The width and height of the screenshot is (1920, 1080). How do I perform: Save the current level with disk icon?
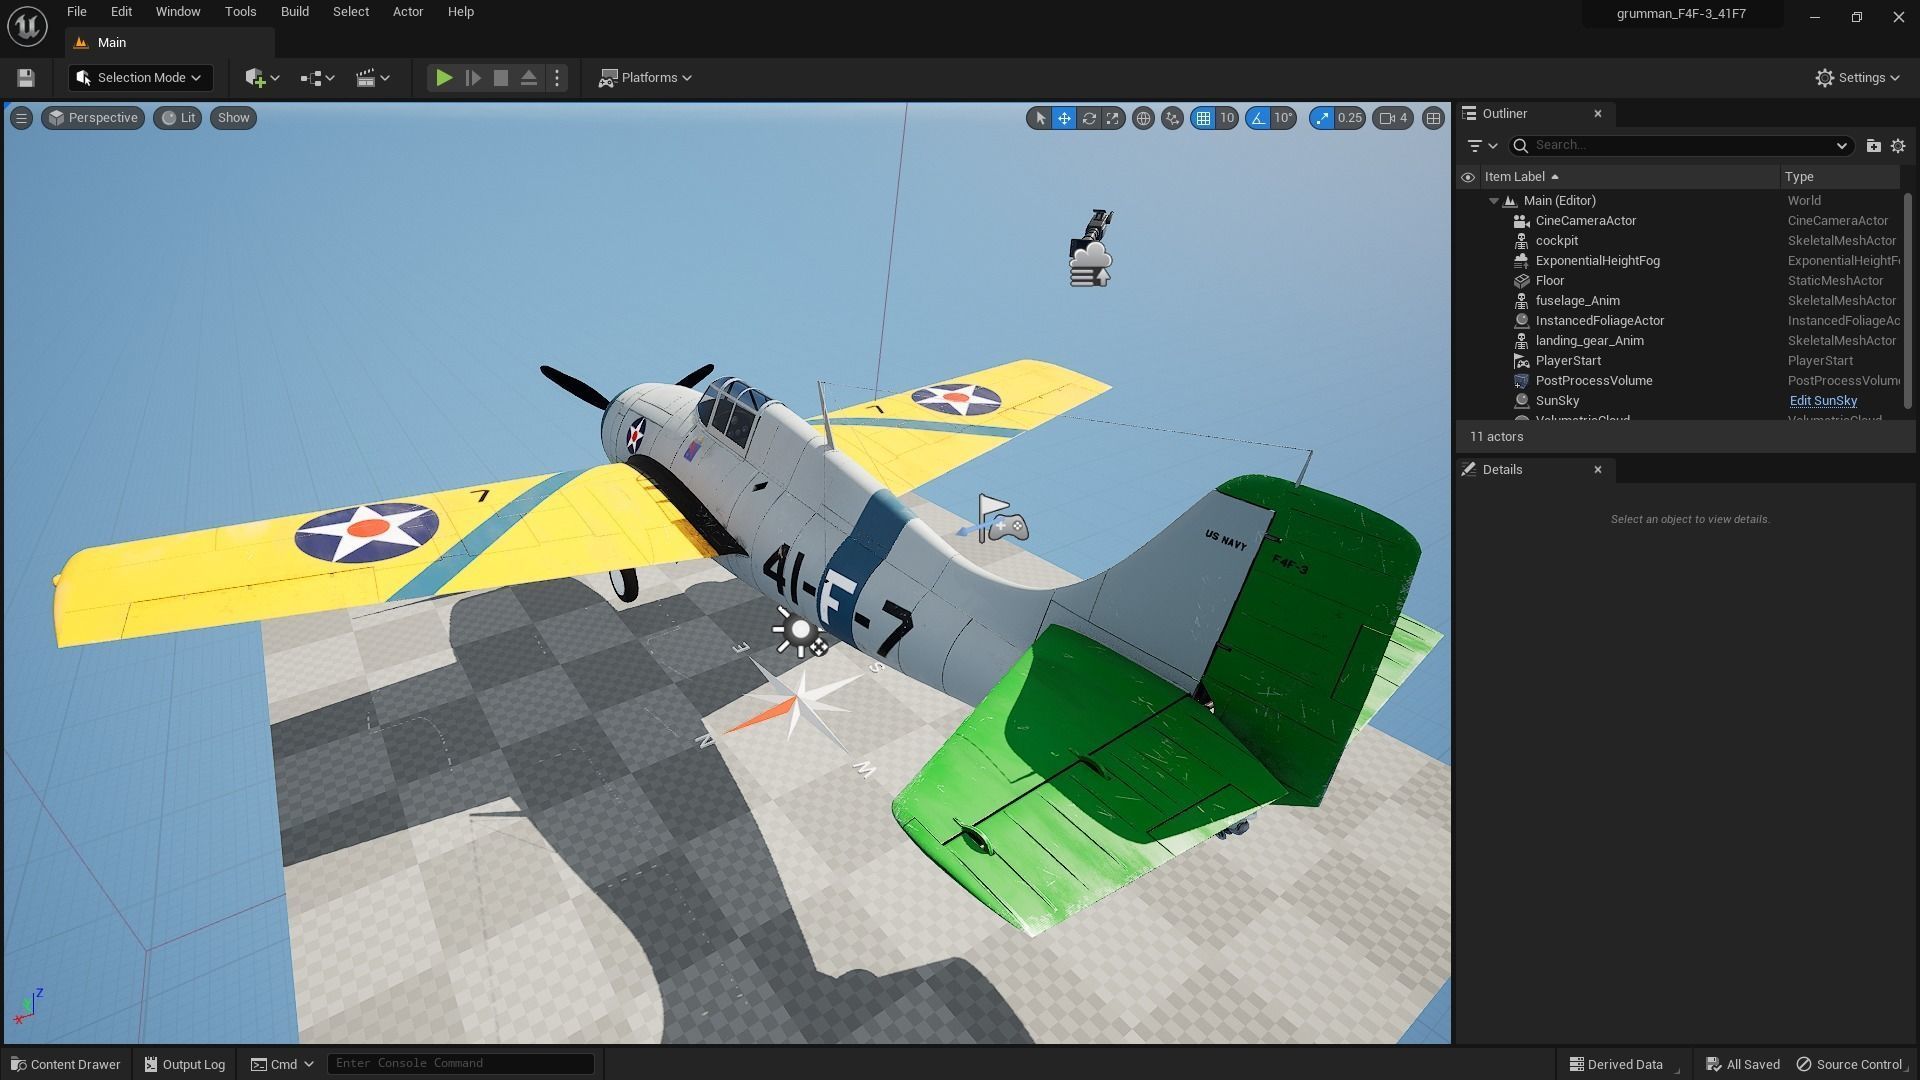click(26, 78)
